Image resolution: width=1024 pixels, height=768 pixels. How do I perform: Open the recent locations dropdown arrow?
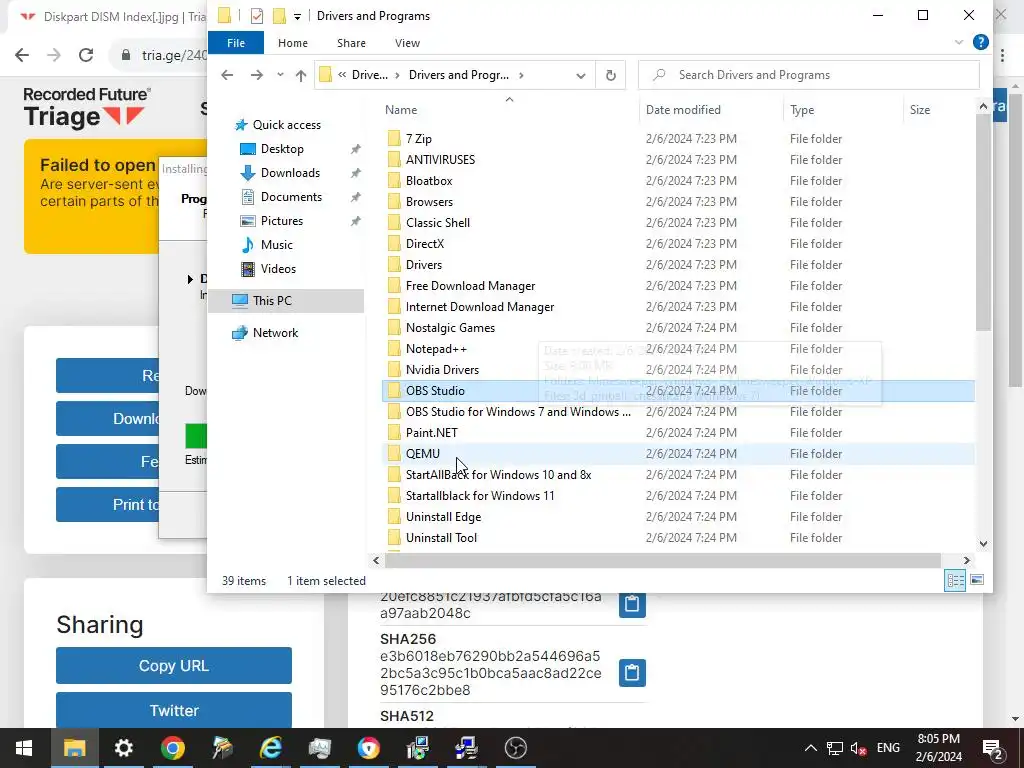(280, 75)
